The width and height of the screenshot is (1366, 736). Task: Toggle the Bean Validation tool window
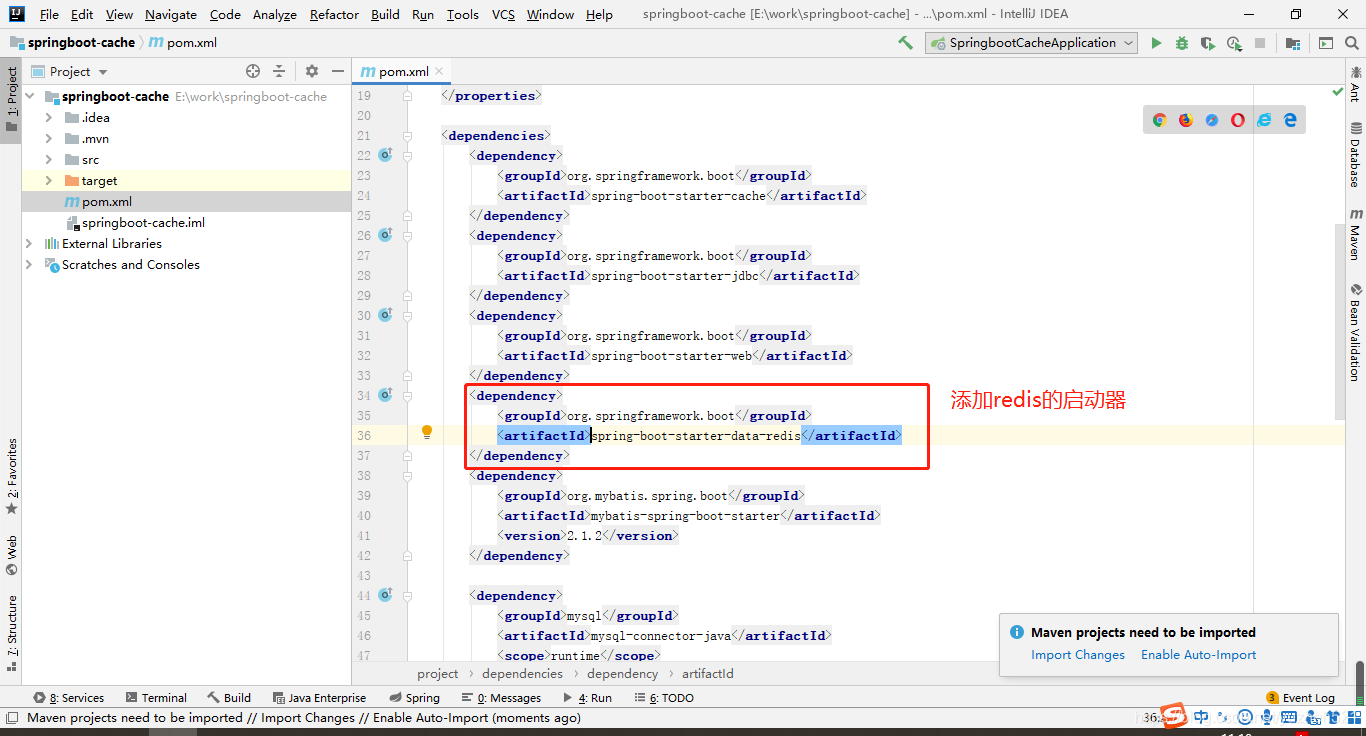(1355, 332)
